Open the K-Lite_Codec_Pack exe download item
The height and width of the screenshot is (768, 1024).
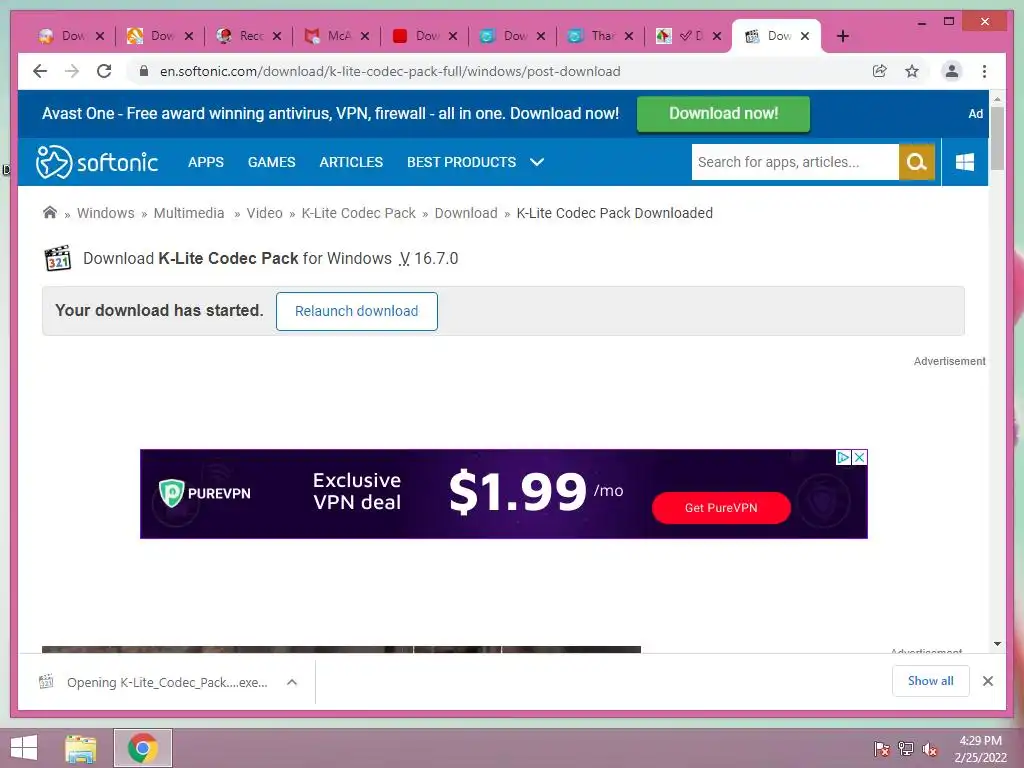tap(167, 682)
